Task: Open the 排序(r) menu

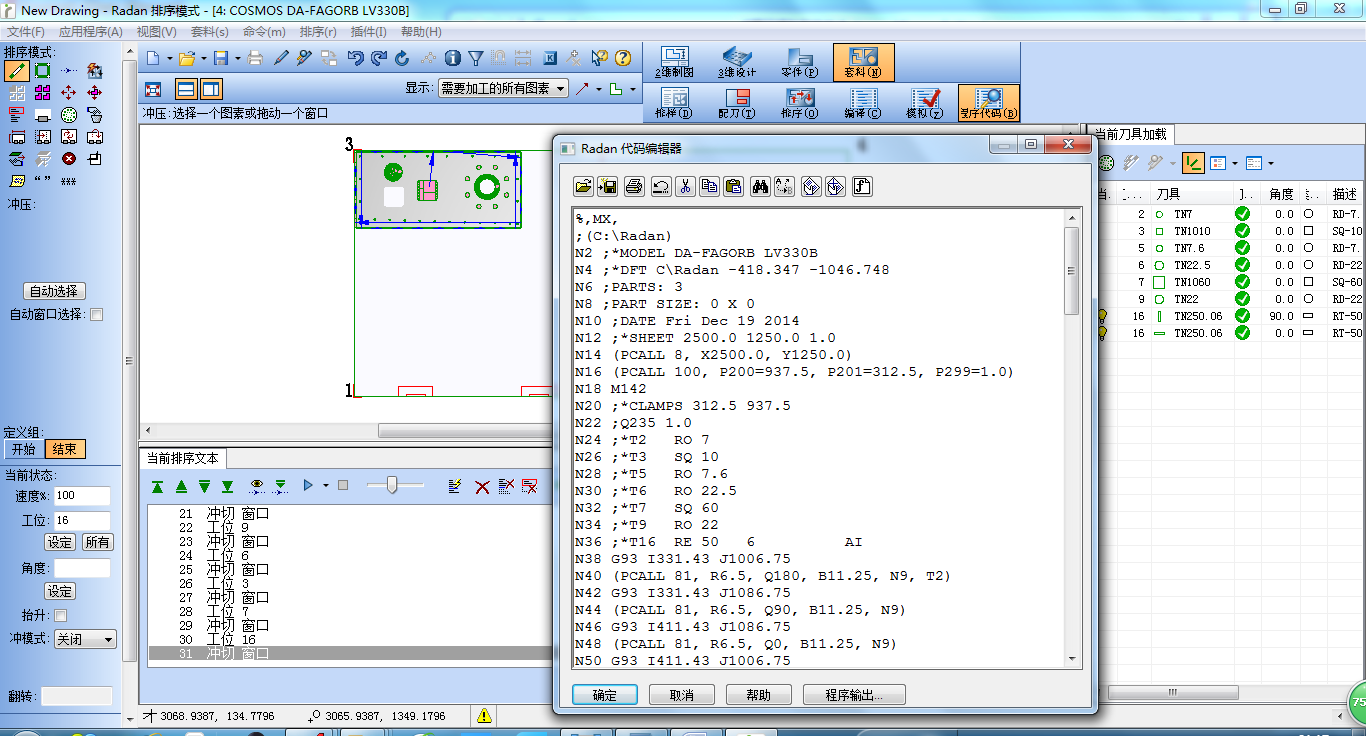Action: click(318, 32)
